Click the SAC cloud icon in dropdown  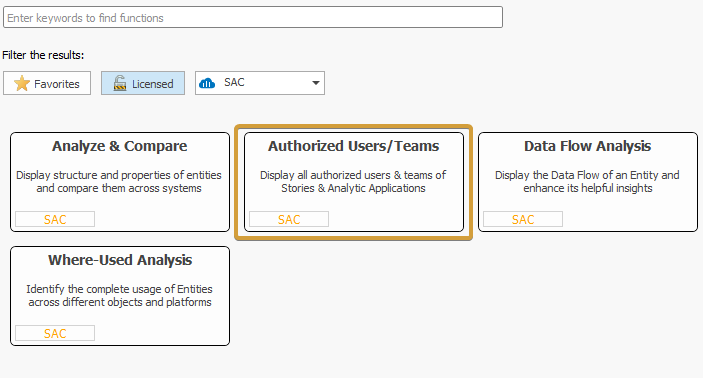pyautogui.click(x=207, y=83)
